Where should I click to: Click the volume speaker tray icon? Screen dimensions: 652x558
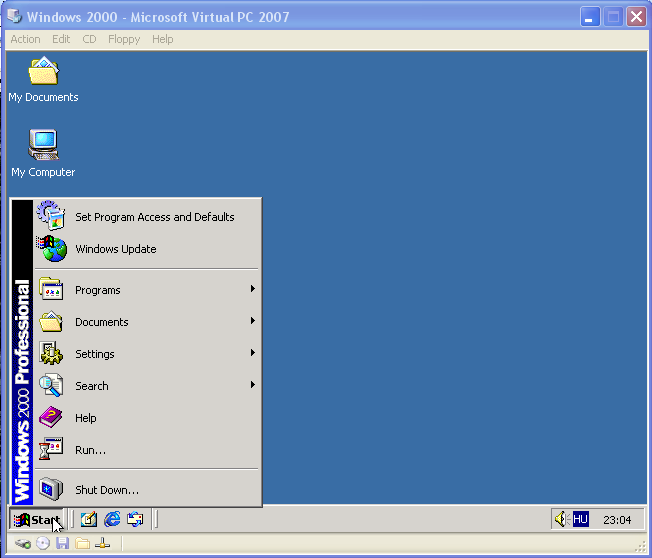[x=562, y=519]
